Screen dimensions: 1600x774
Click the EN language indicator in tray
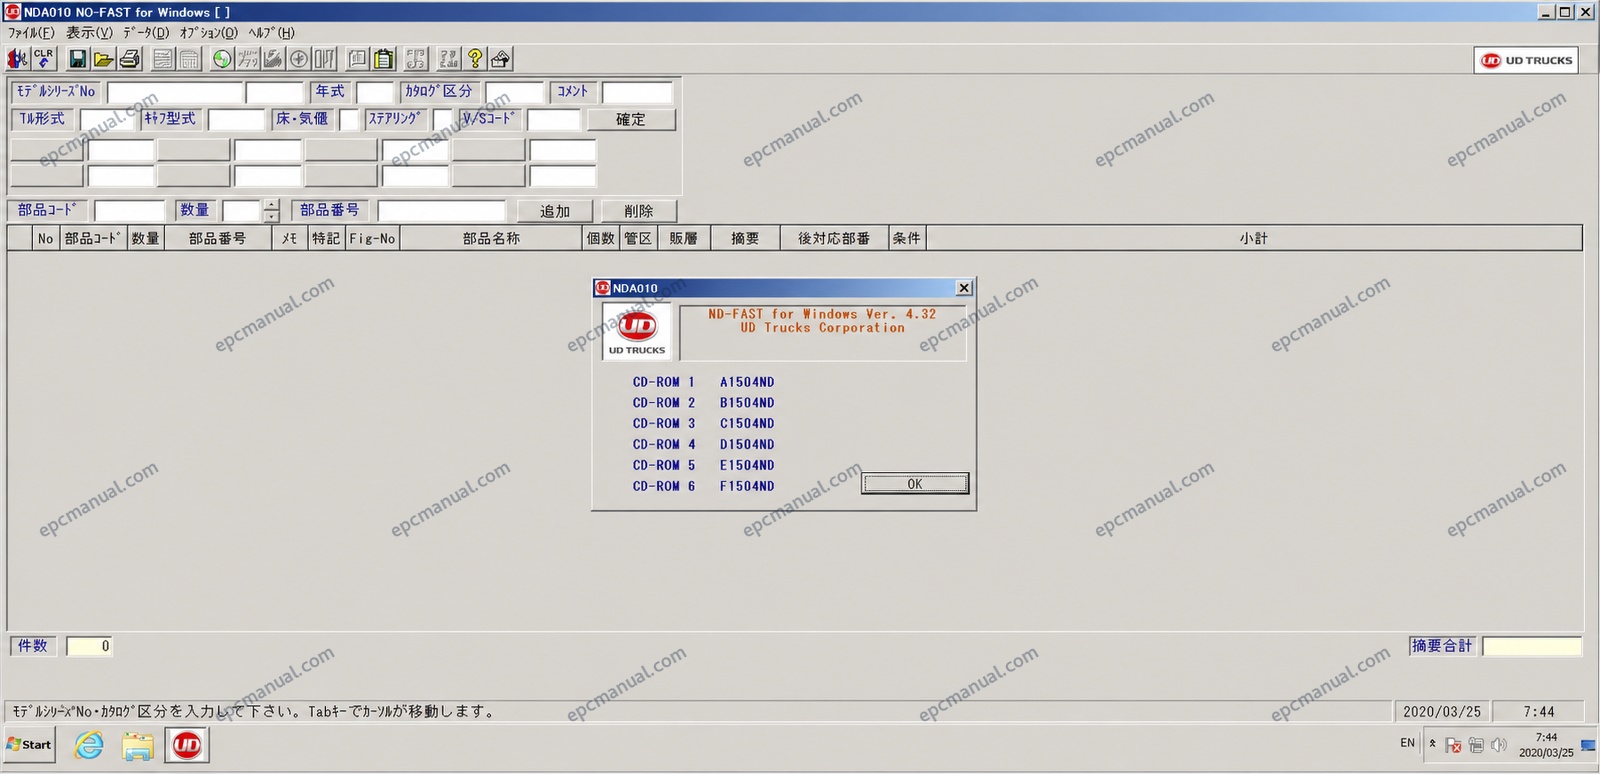click(x=1408, y=743)
